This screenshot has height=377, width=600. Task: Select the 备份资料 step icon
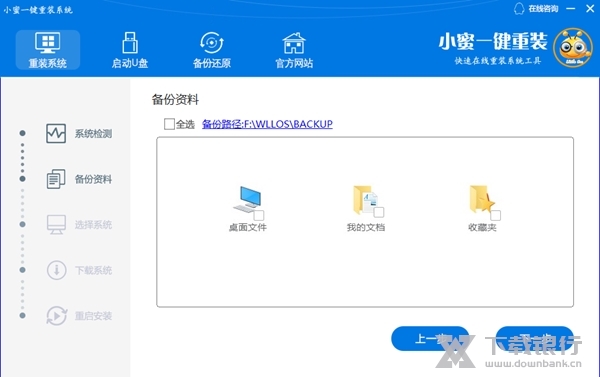[x=56, y=179]
